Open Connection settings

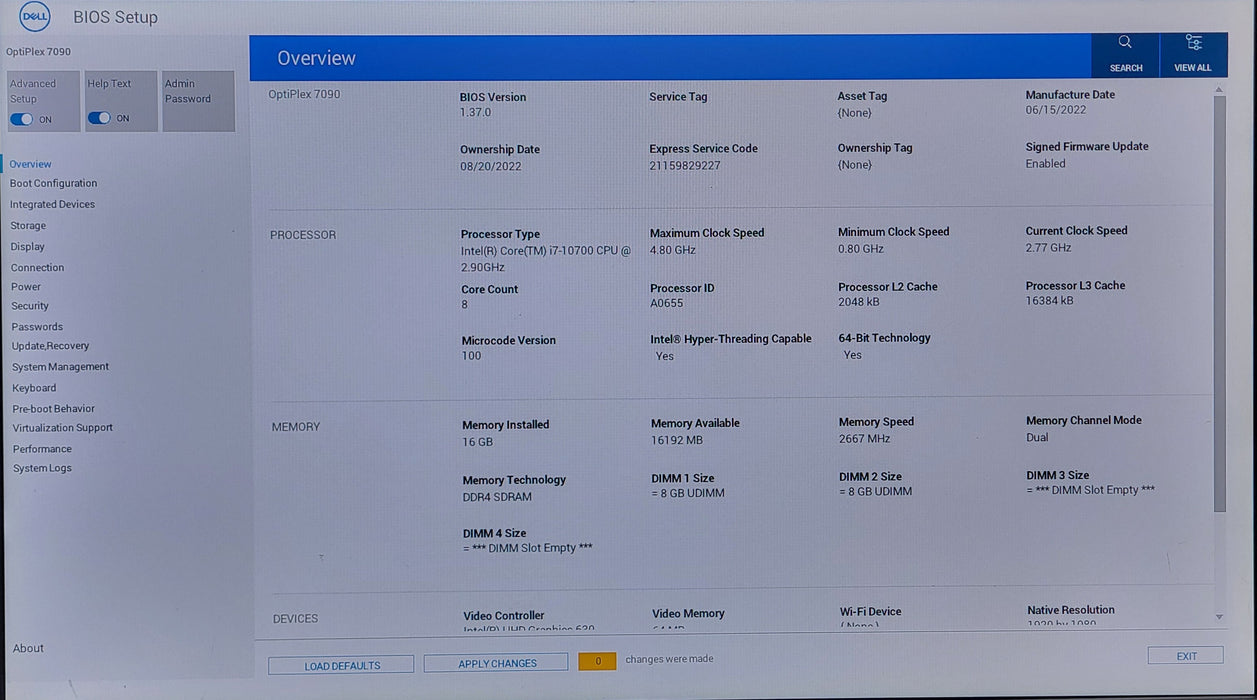38,268
